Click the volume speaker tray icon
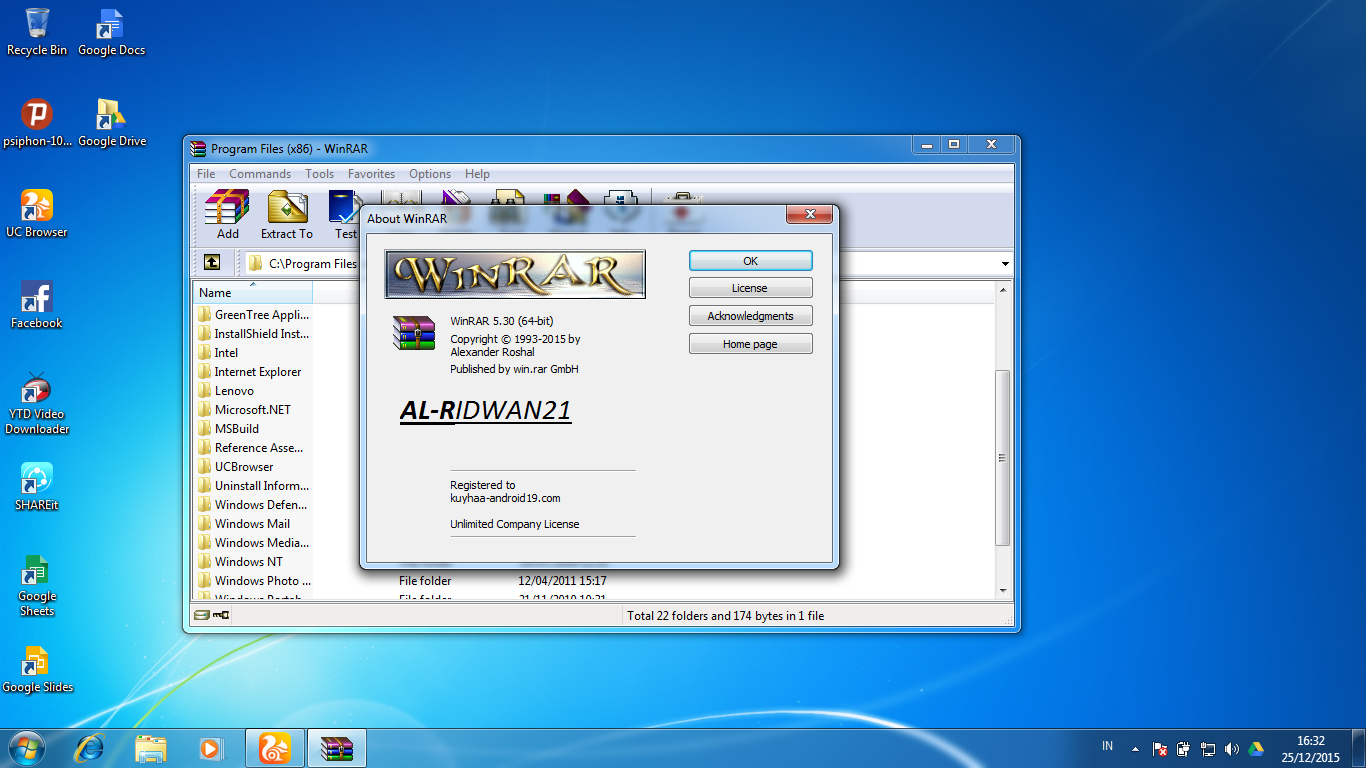Screen dimensions: 1366x768 [x=1231, y=748]
